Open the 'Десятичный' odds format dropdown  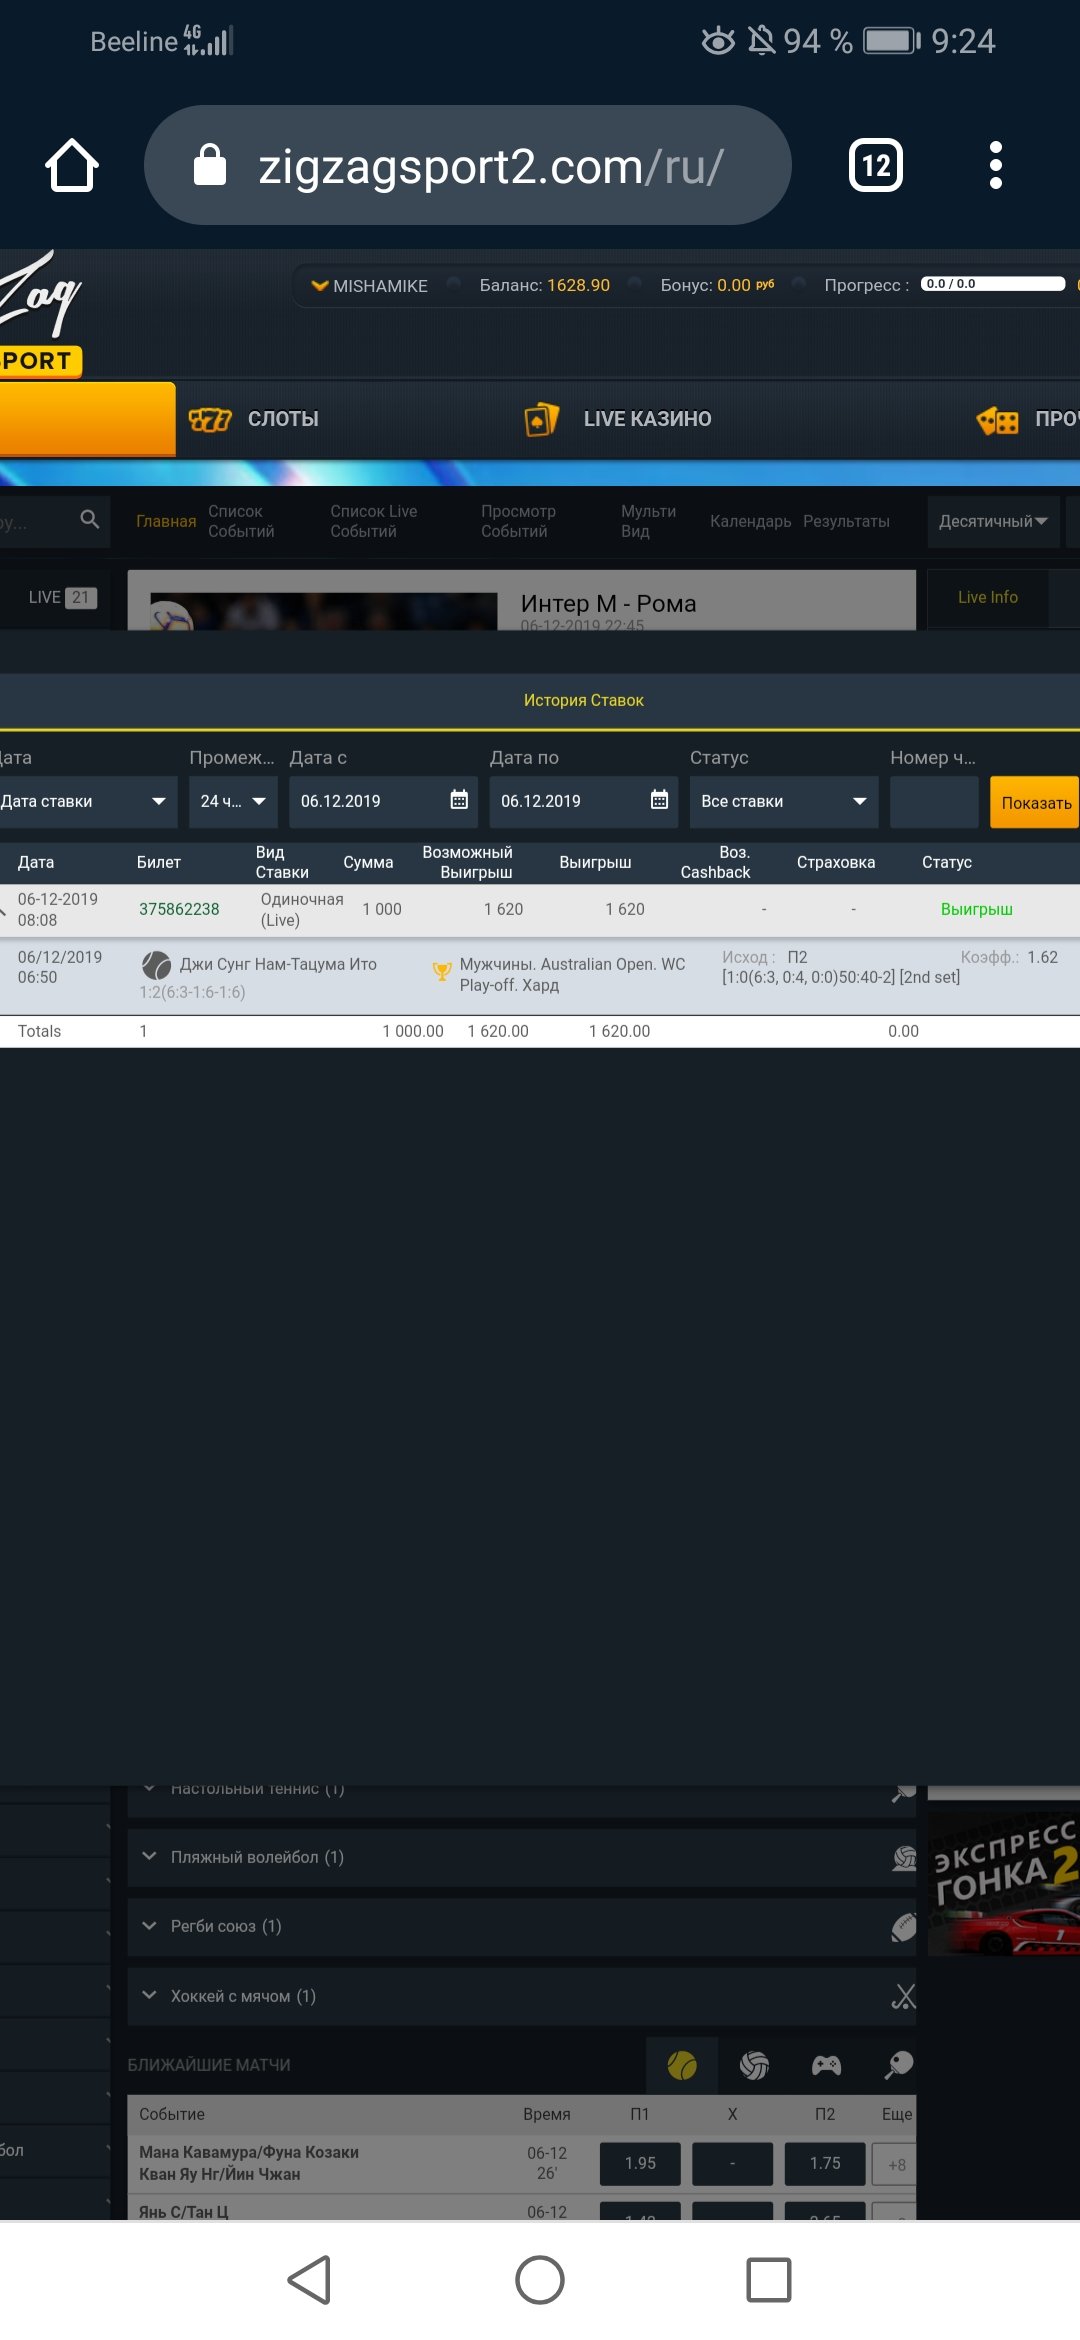click(x=992, y=521)
